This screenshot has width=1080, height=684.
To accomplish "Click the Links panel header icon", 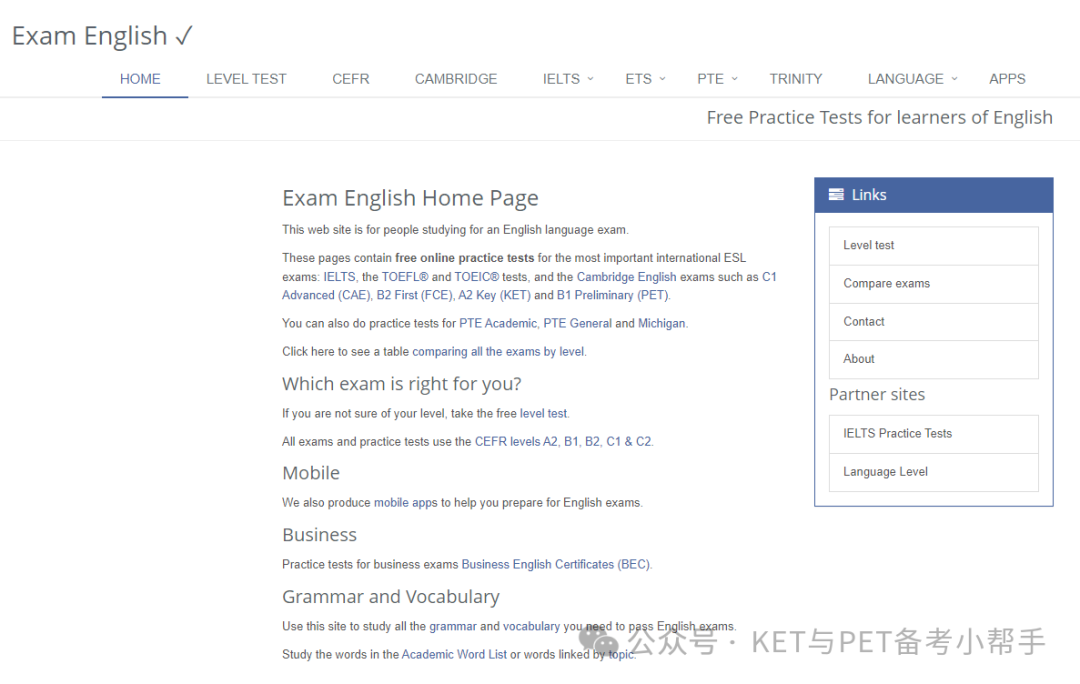I will (836, 195).
